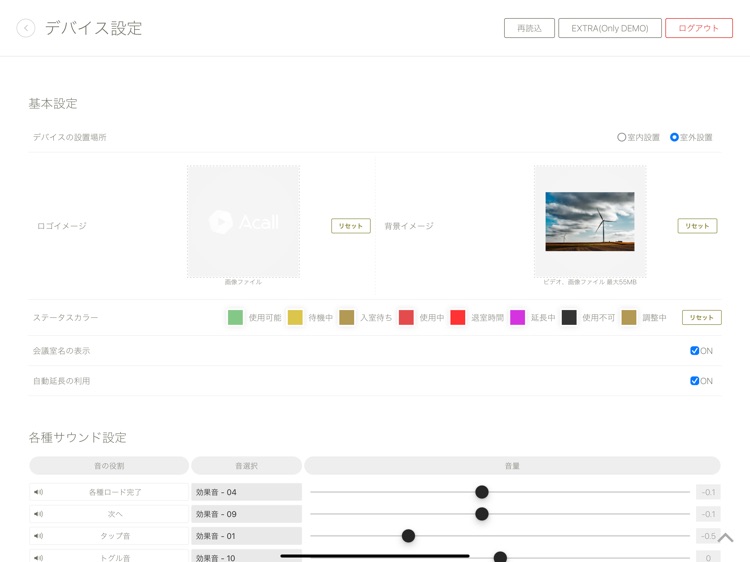The height and width of the screenshot is (562, 750).
Task: Click the デバイスの設置場所 label
Action: (69, 137)
